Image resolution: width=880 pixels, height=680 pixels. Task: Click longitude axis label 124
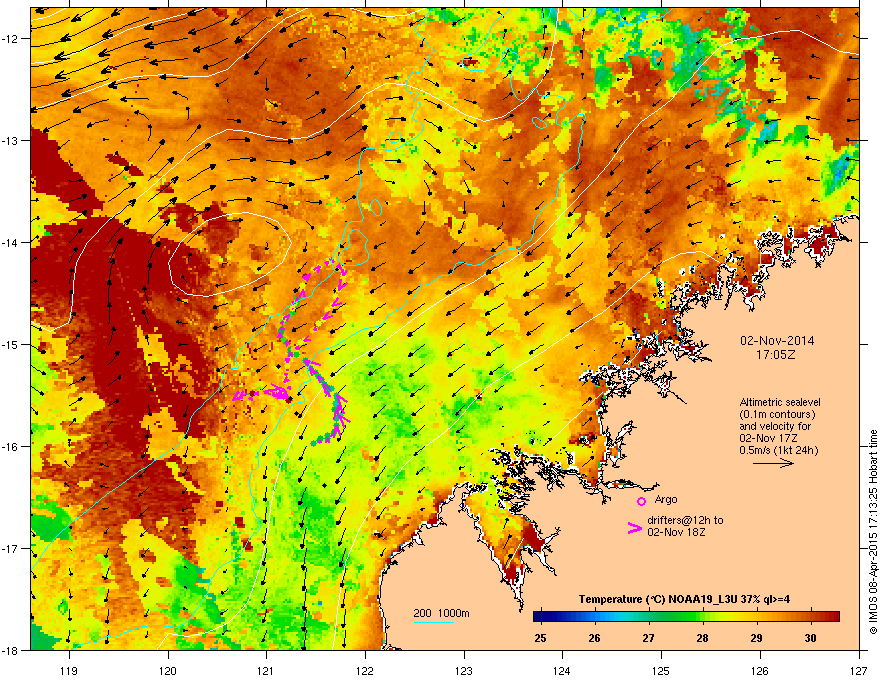pyautogui.click(x=562, y=670)
